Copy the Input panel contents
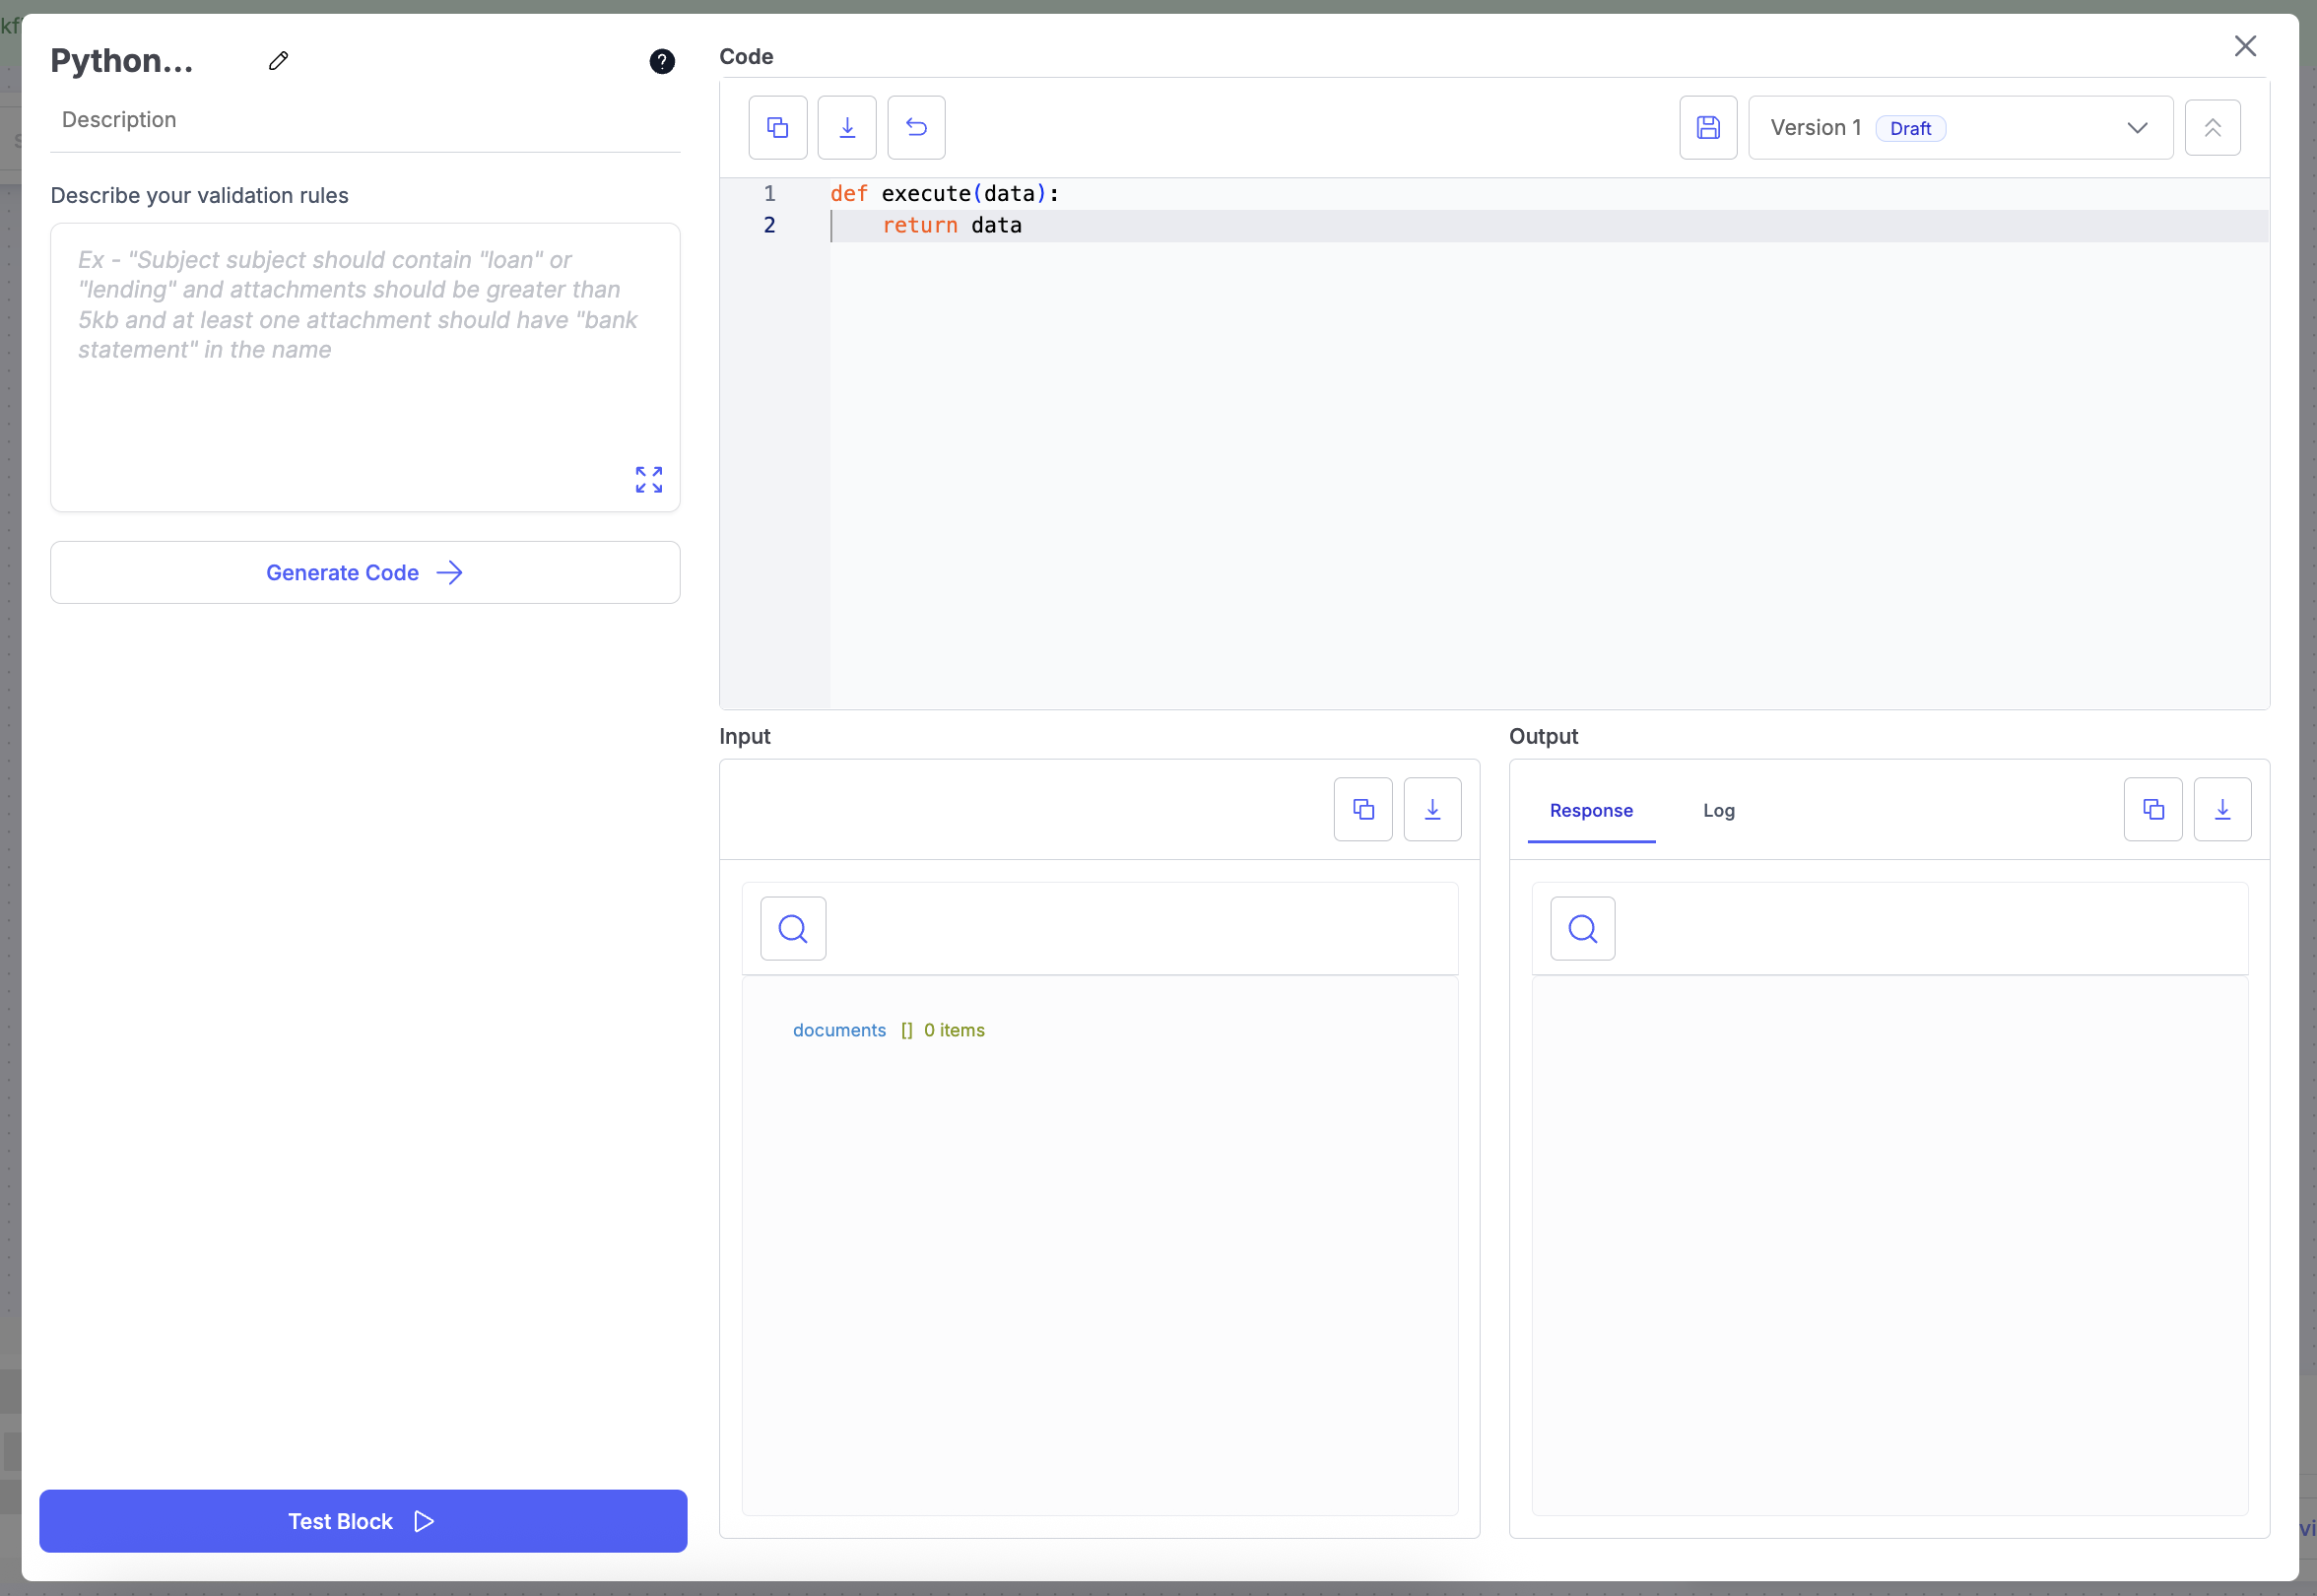This screenshot has width=2317, height=1596. [1362, 809]
